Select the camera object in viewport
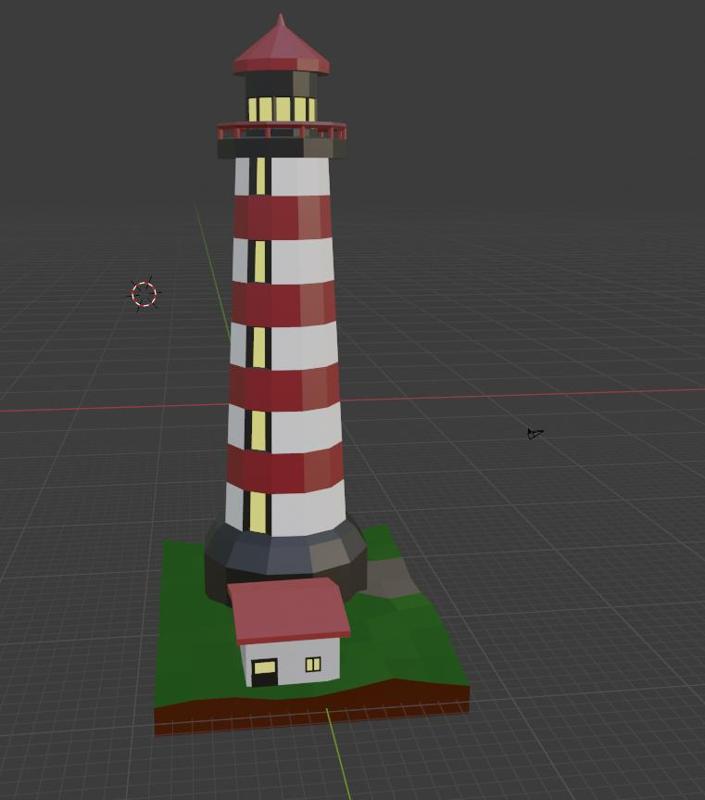The height and width of the screenshot is (800, 705). (535, 434)
